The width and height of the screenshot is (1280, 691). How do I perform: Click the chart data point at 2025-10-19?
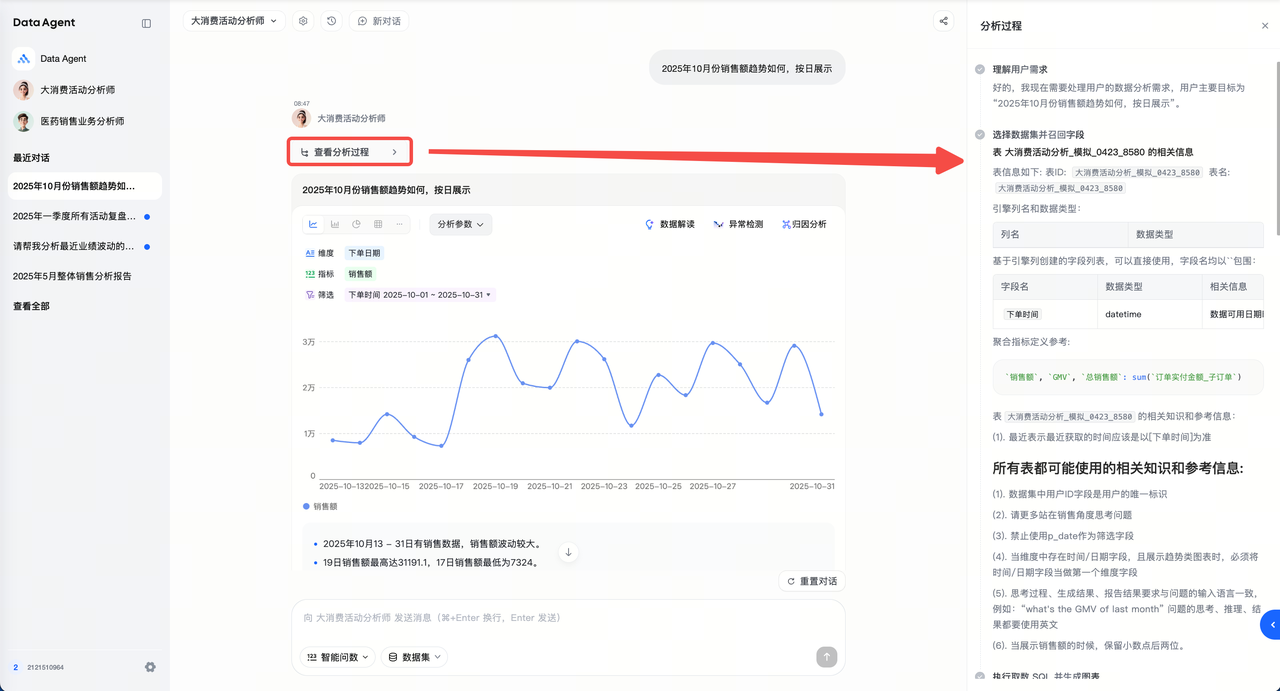[496, 336]
